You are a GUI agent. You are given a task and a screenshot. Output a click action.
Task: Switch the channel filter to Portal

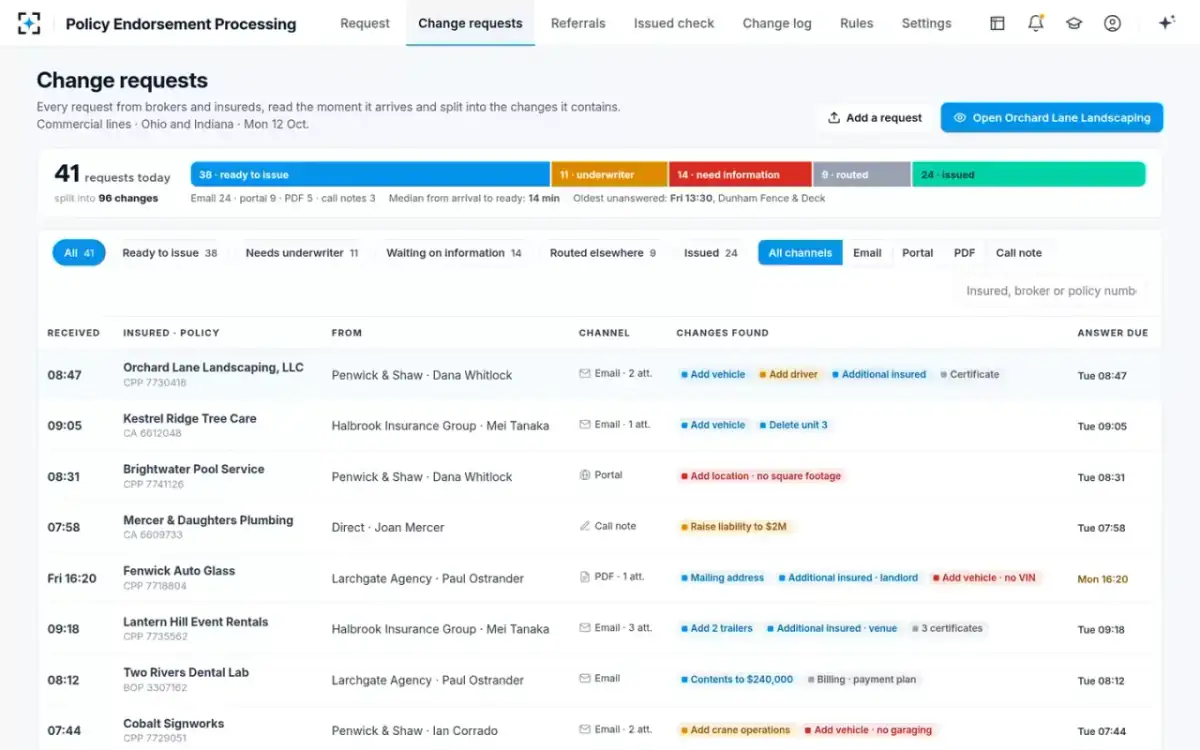[x=918, y=253]
